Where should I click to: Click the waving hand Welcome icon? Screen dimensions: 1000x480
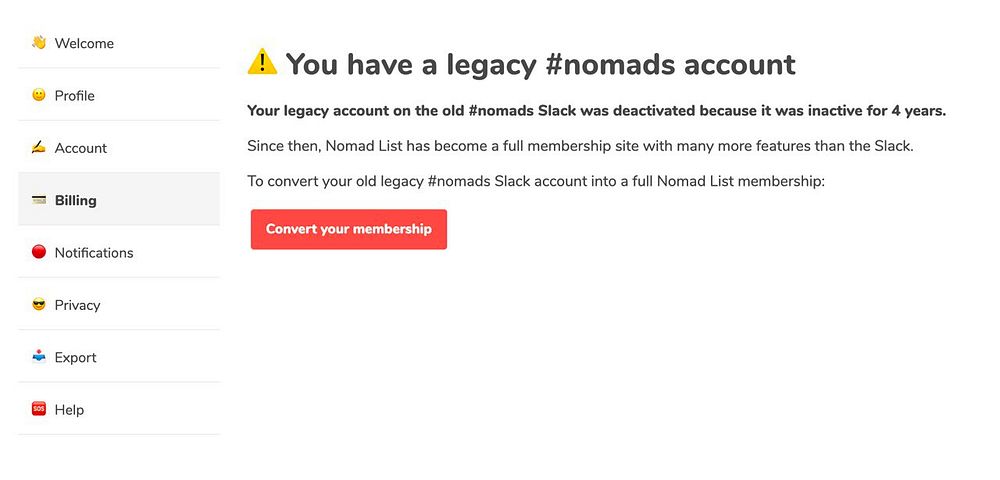39,43
